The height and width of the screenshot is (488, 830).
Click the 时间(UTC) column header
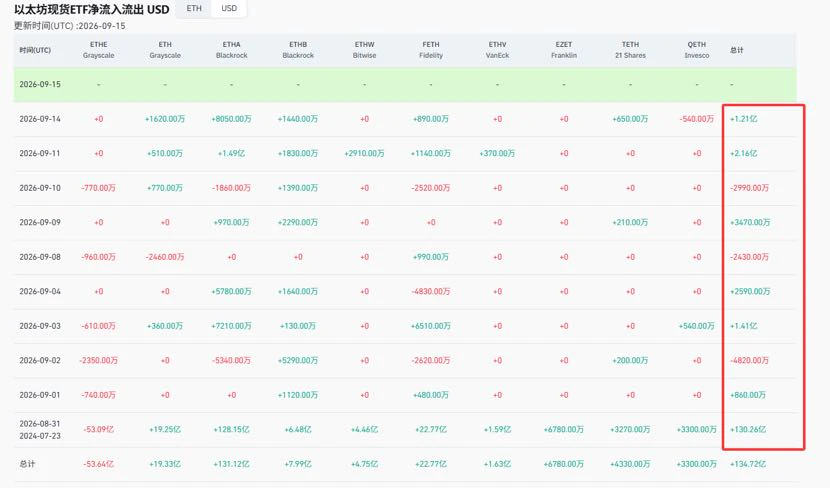pyautogui.click(x=35, y=50)
